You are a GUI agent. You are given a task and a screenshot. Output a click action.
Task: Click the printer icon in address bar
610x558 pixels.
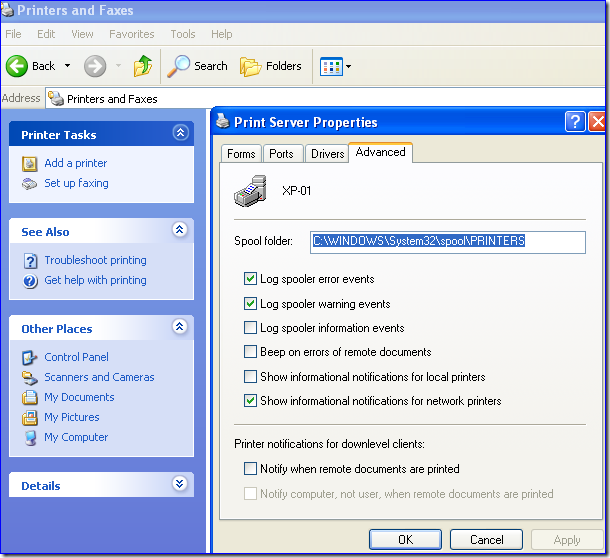pos(56,98)
